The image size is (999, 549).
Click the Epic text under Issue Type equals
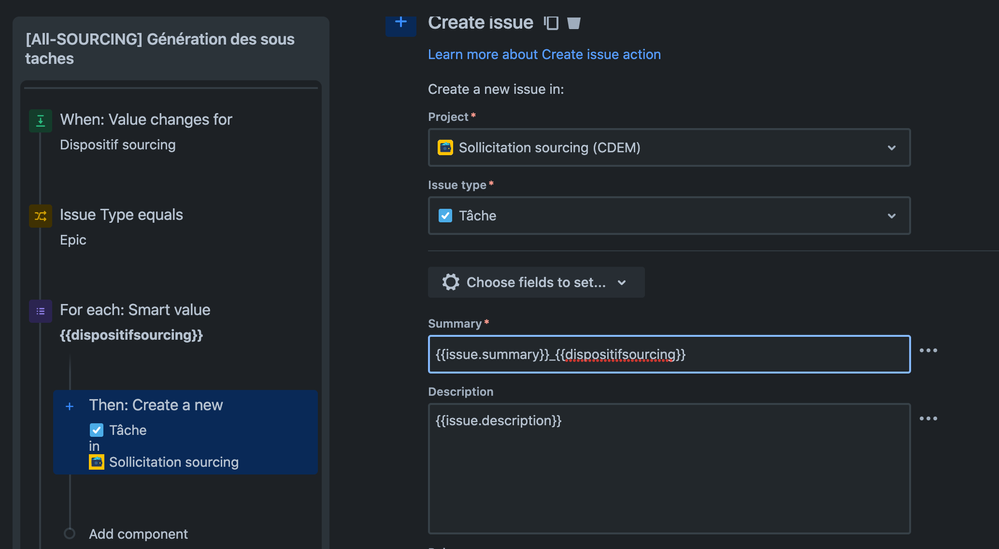tap(73, 240)
